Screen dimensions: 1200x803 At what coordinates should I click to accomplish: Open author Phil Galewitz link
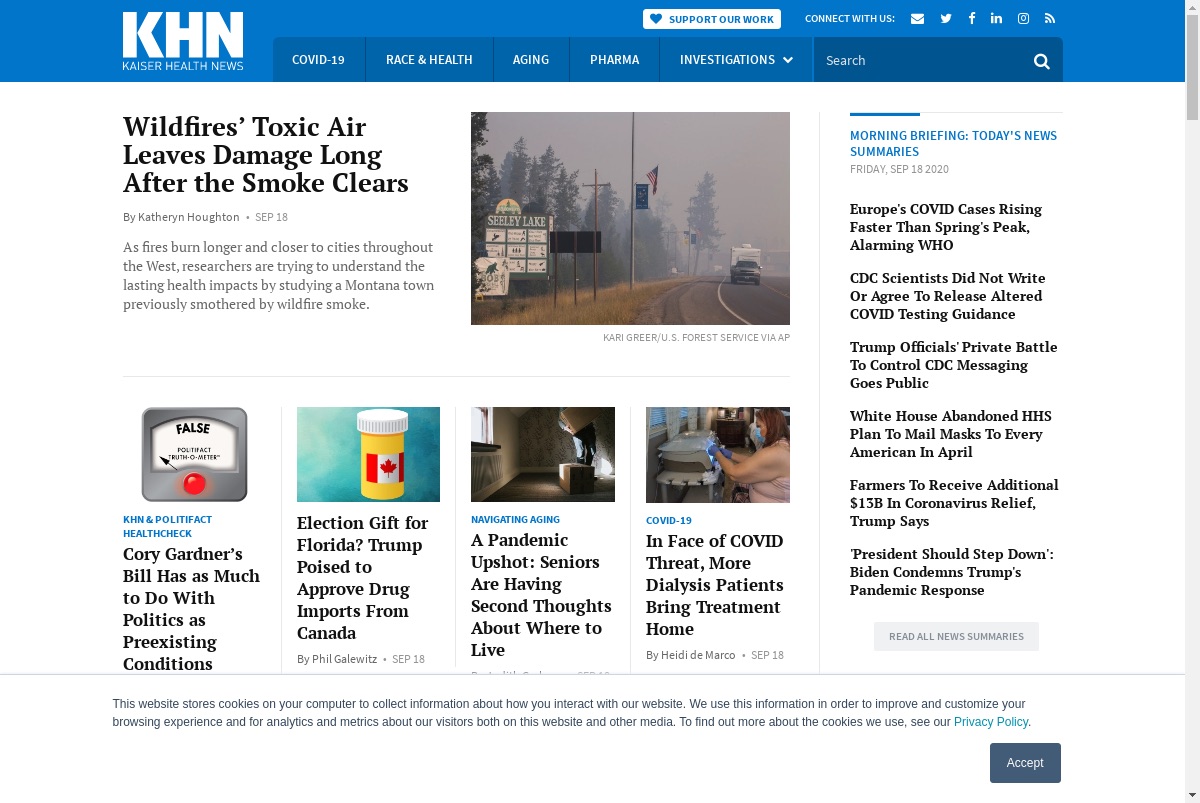[345, 659]
